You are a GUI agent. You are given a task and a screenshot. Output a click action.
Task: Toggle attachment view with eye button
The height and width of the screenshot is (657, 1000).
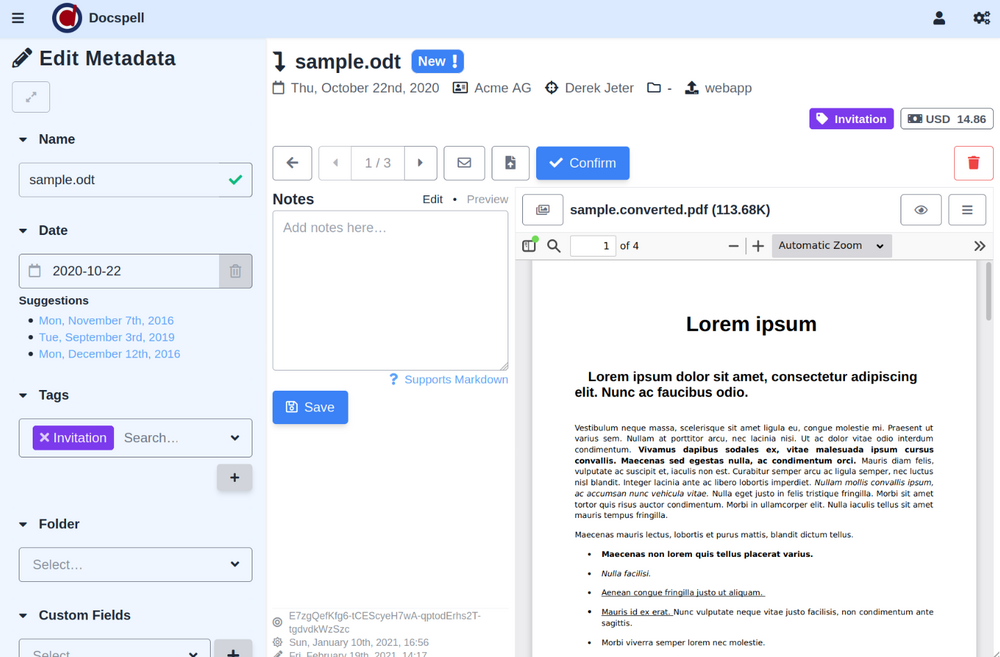coord(921,210)
